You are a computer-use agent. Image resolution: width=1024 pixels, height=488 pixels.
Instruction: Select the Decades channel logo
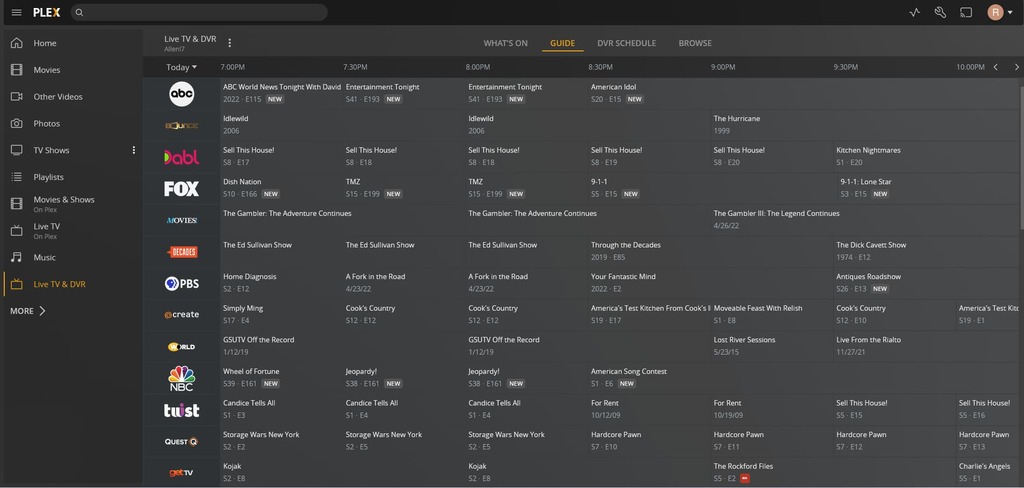(x=182, y=252)
